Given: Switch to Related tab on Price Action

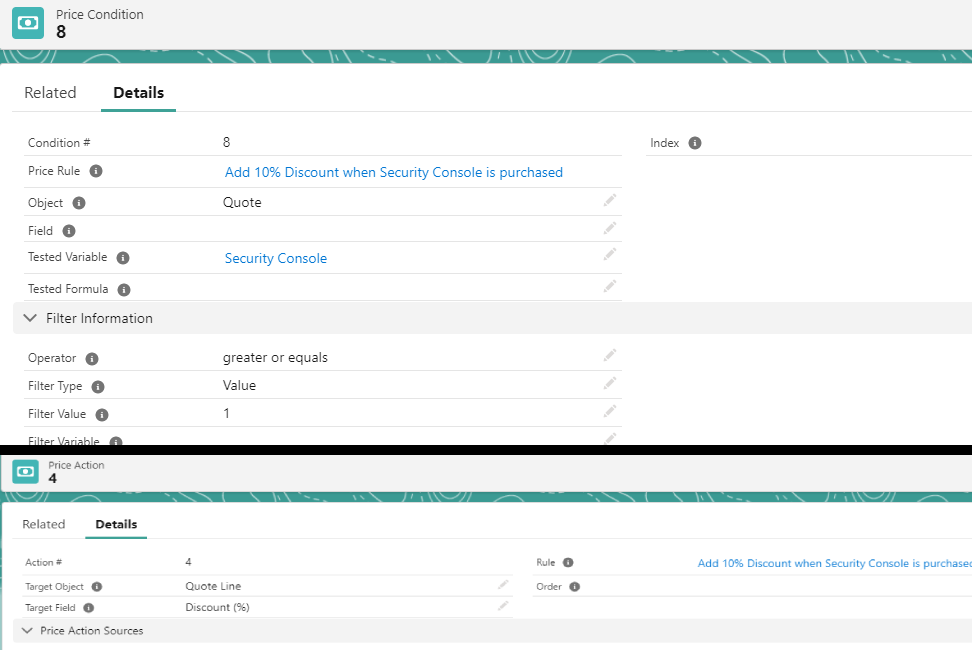Looking at the screenshot, I should click(44, 524).
